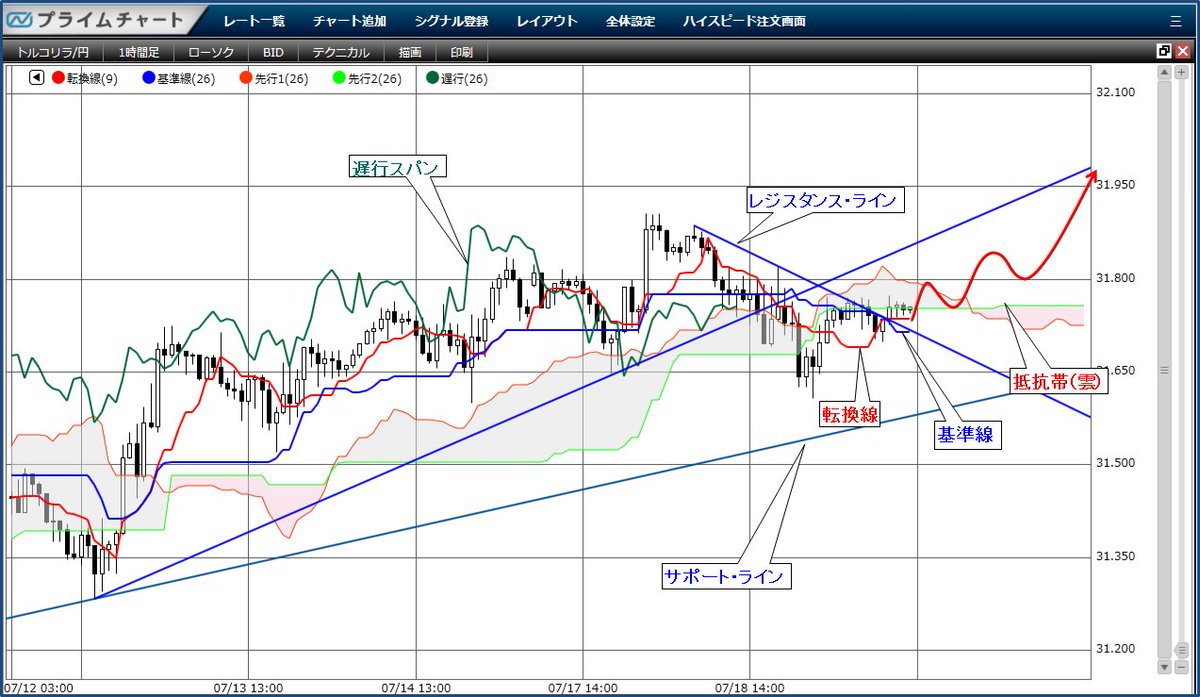Viewport: 1200px width, 697px height.
Task: Click the 31.800 price axis label
Action: pyautogui.click(x=1115, y=278)
